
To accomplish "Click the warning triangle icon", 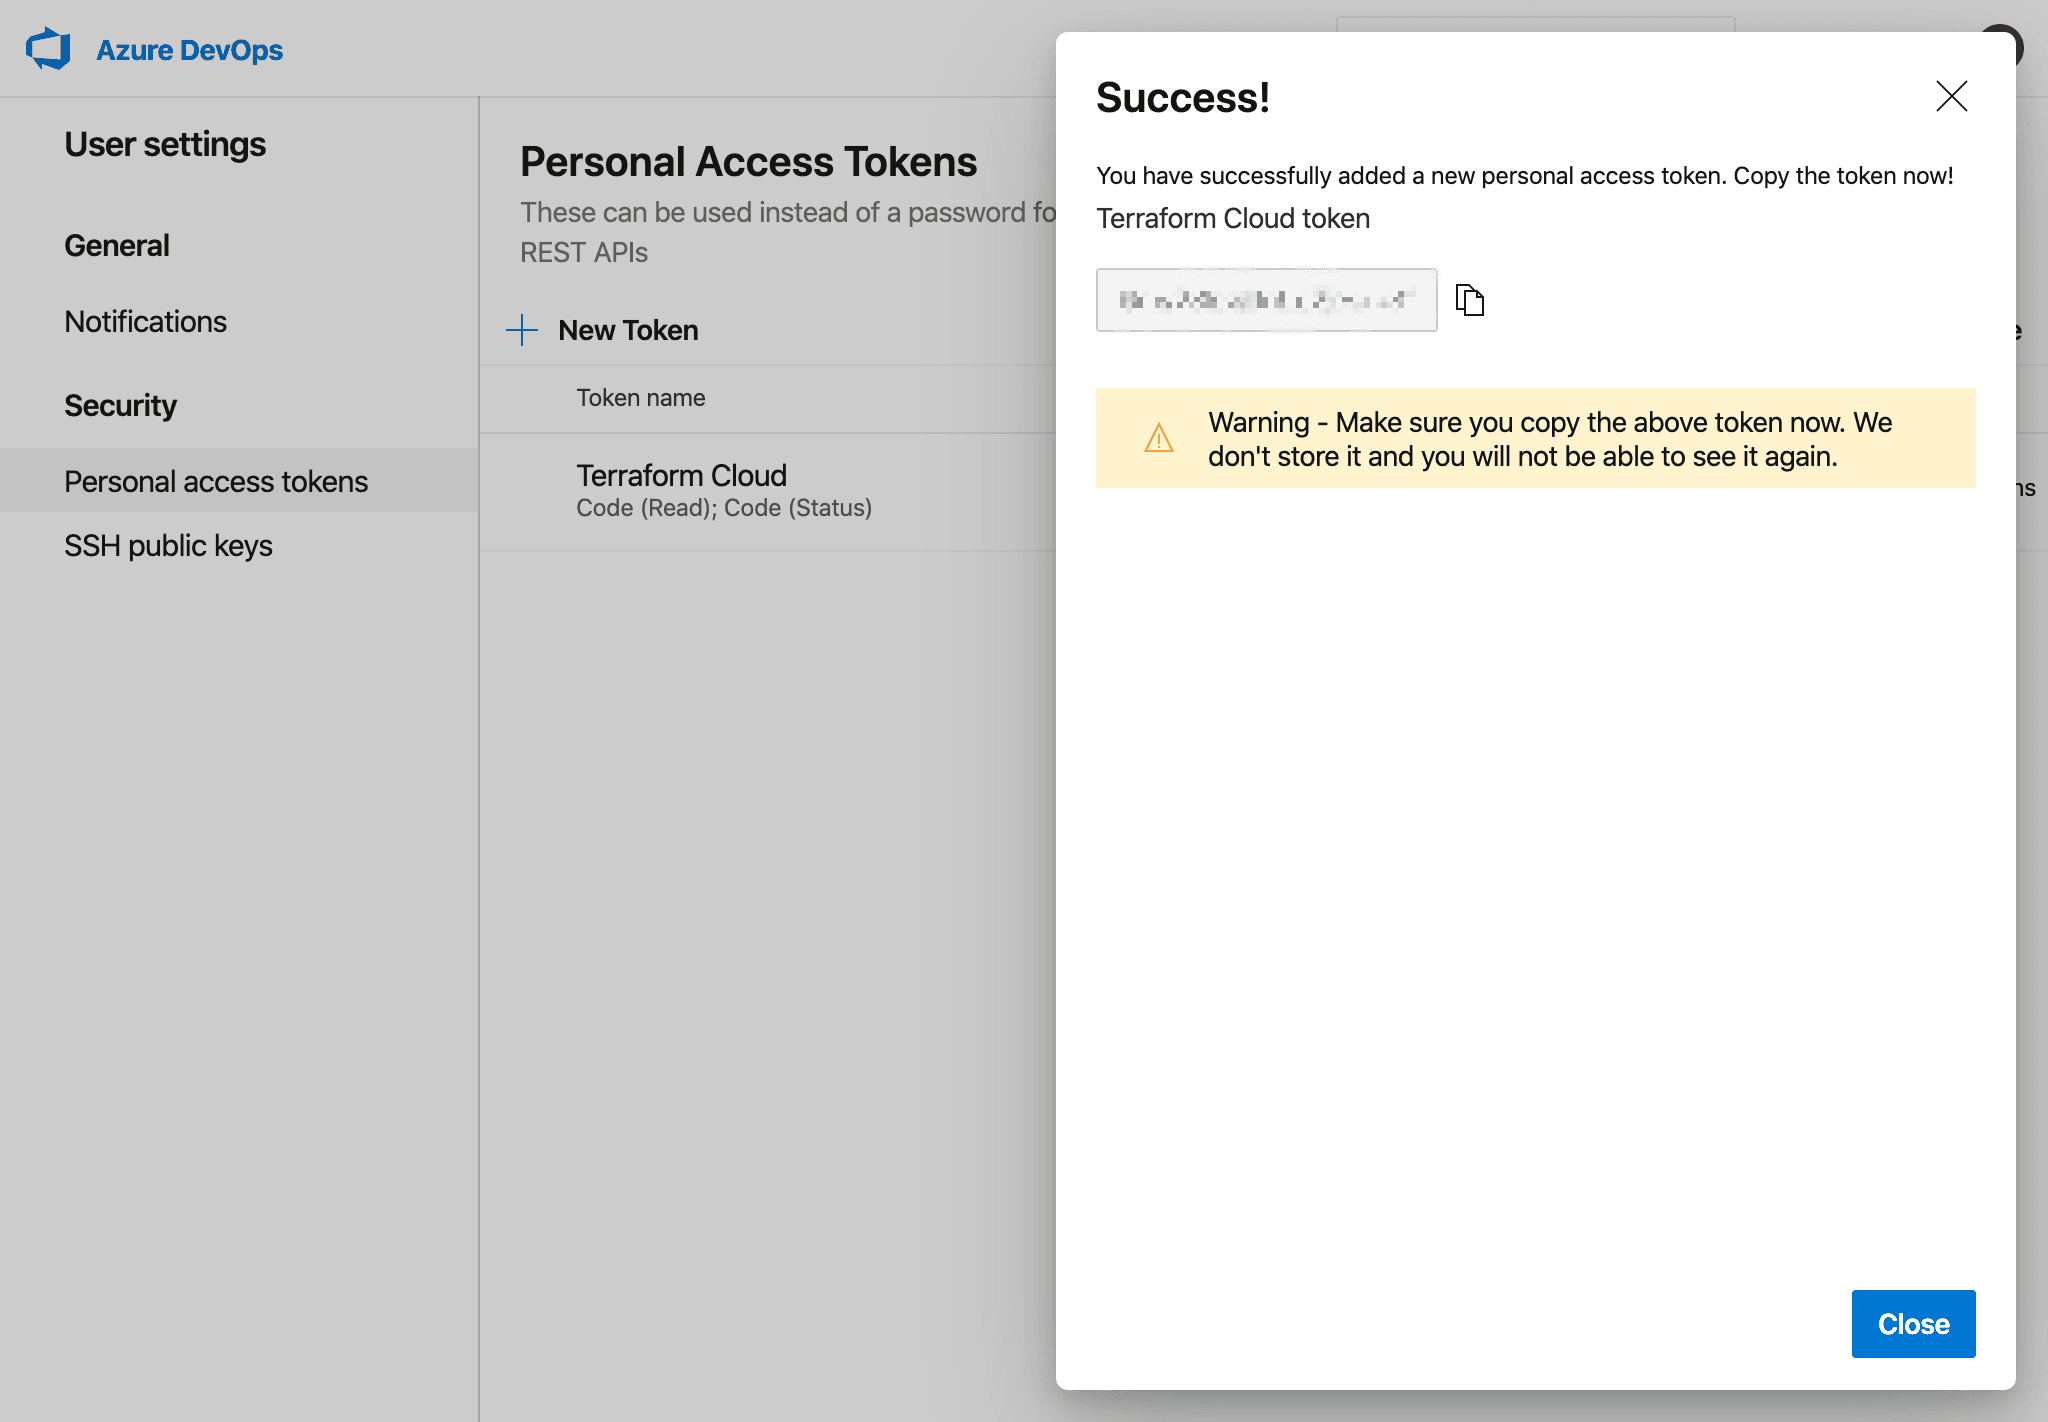I will tap(1159, 438).
